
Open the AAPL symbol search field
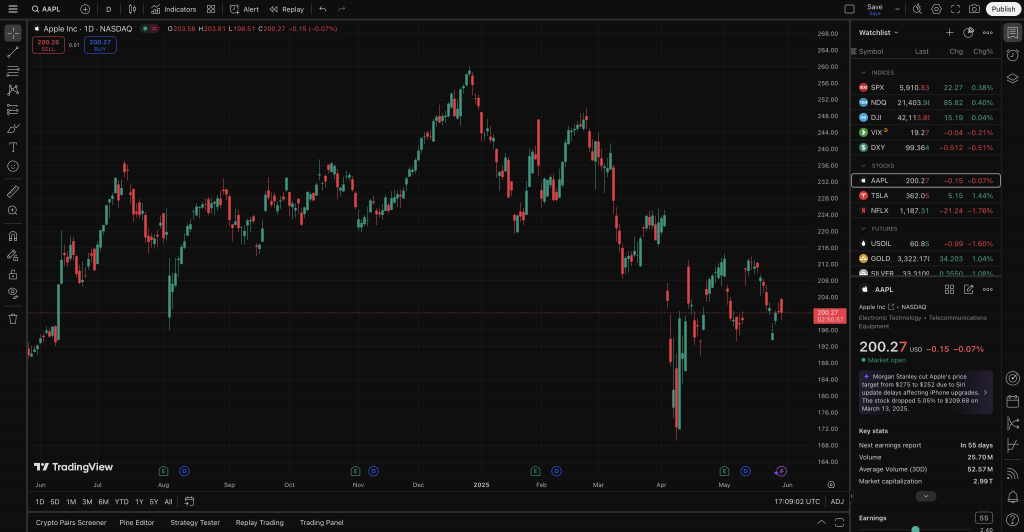46,9
